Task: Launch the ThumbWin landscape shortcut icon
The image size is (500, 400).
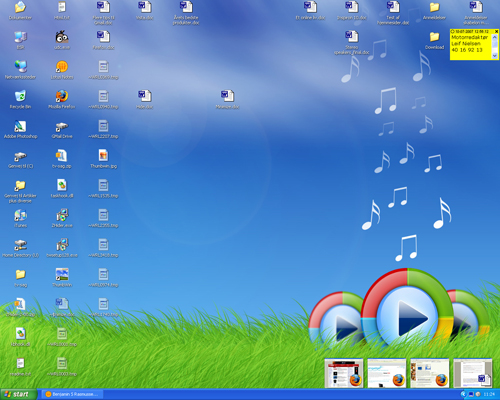Action: click(62, 274)
